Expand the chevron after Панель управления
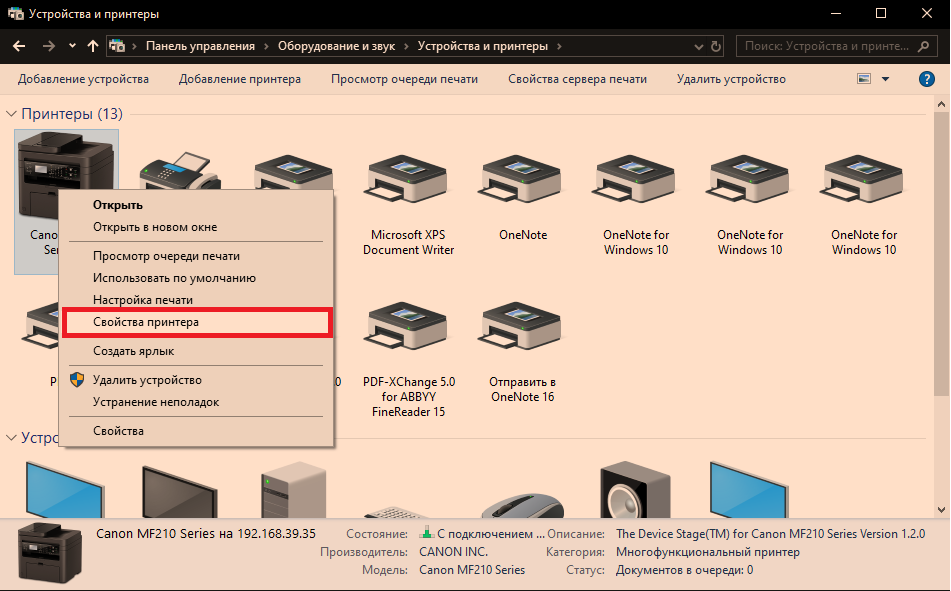 pyautogui.click(x=266, y=46)
